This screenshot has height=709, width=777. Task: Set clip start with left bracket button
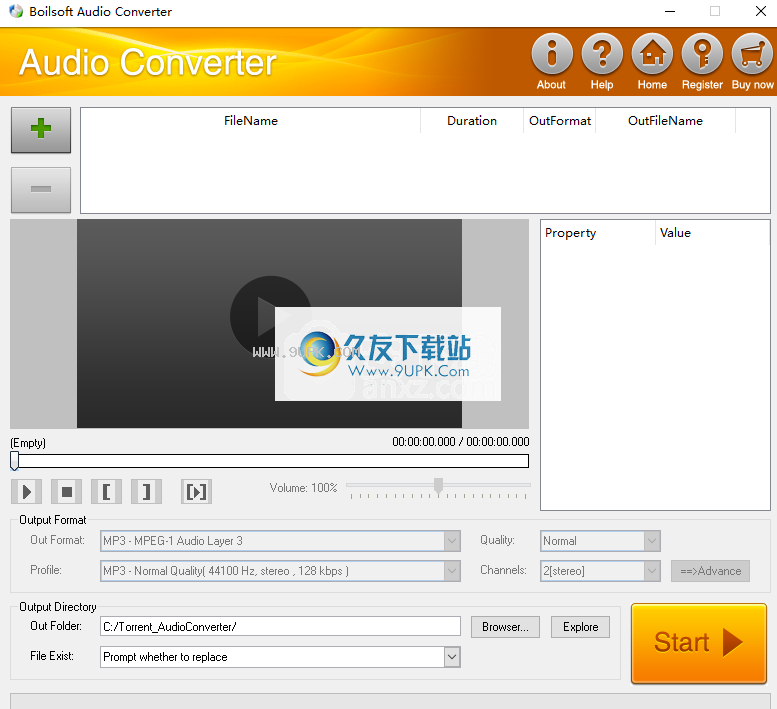click(106, 491)
